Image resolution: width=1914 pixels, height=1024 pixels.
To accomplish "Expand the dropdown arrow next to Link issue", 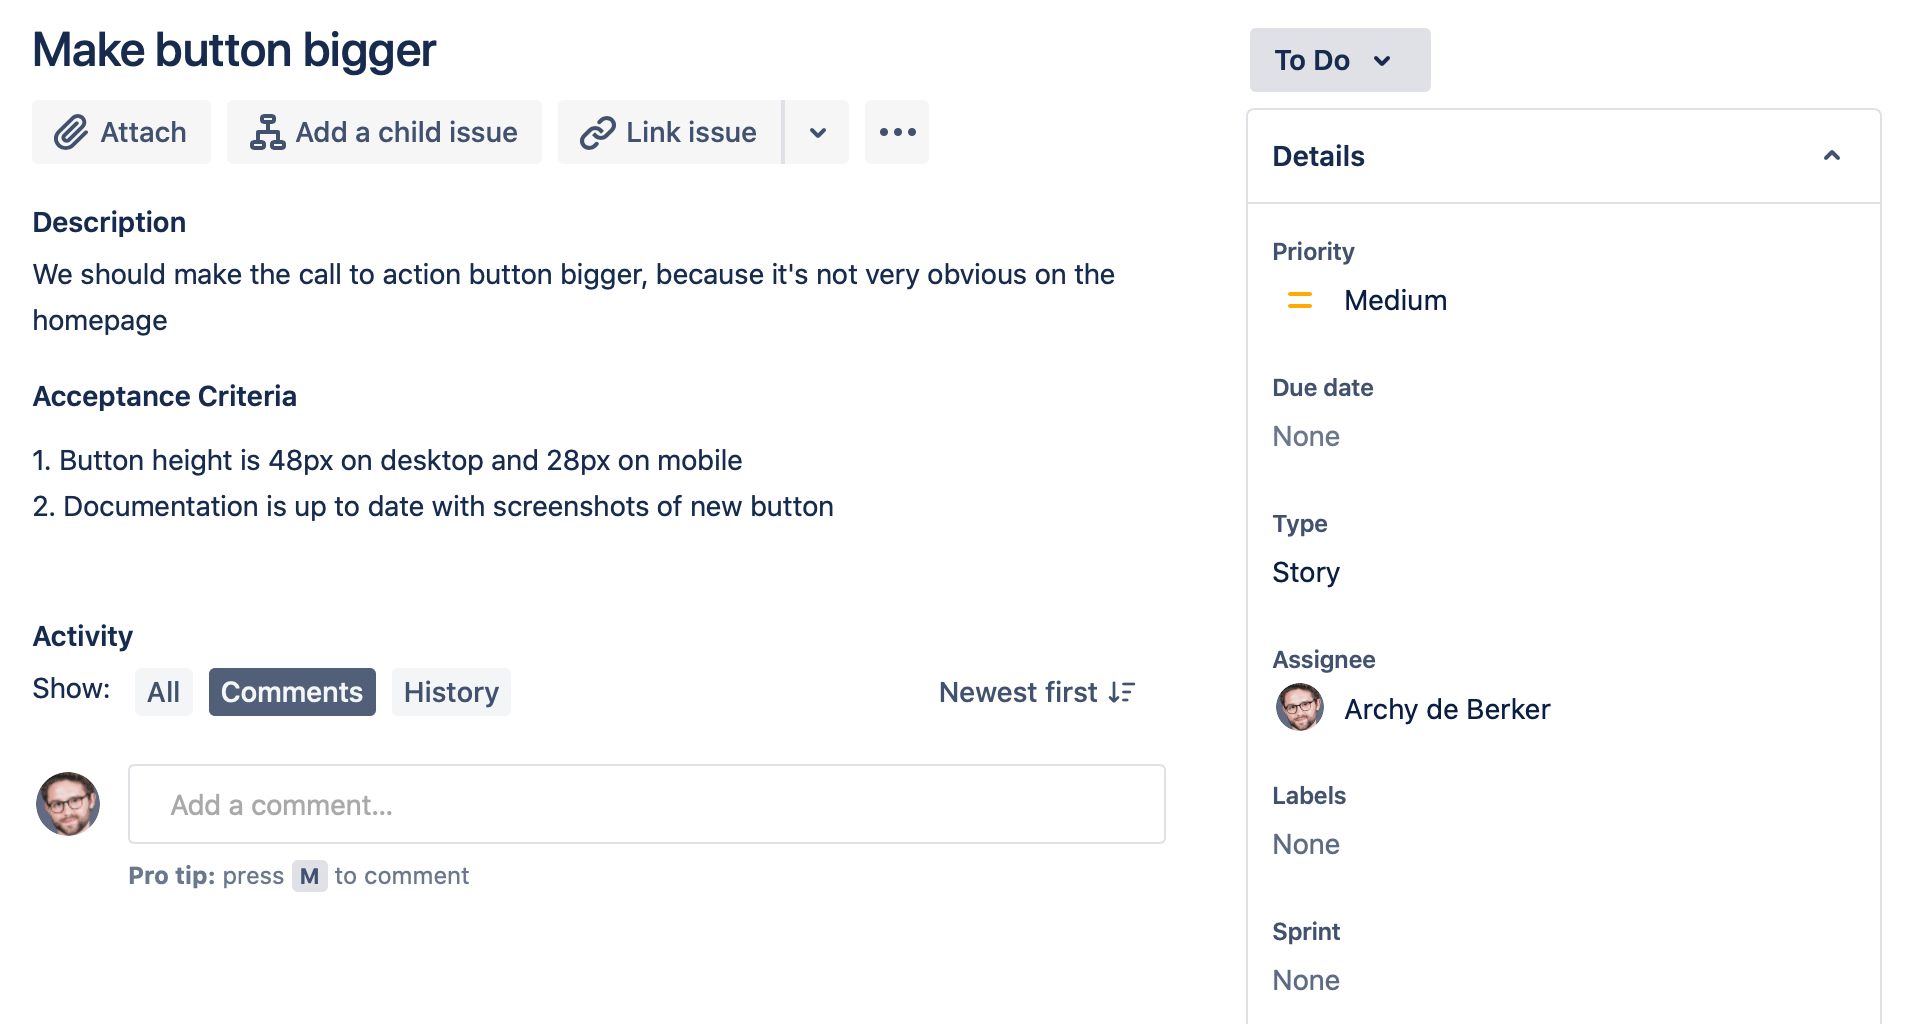I will point(817,132).
